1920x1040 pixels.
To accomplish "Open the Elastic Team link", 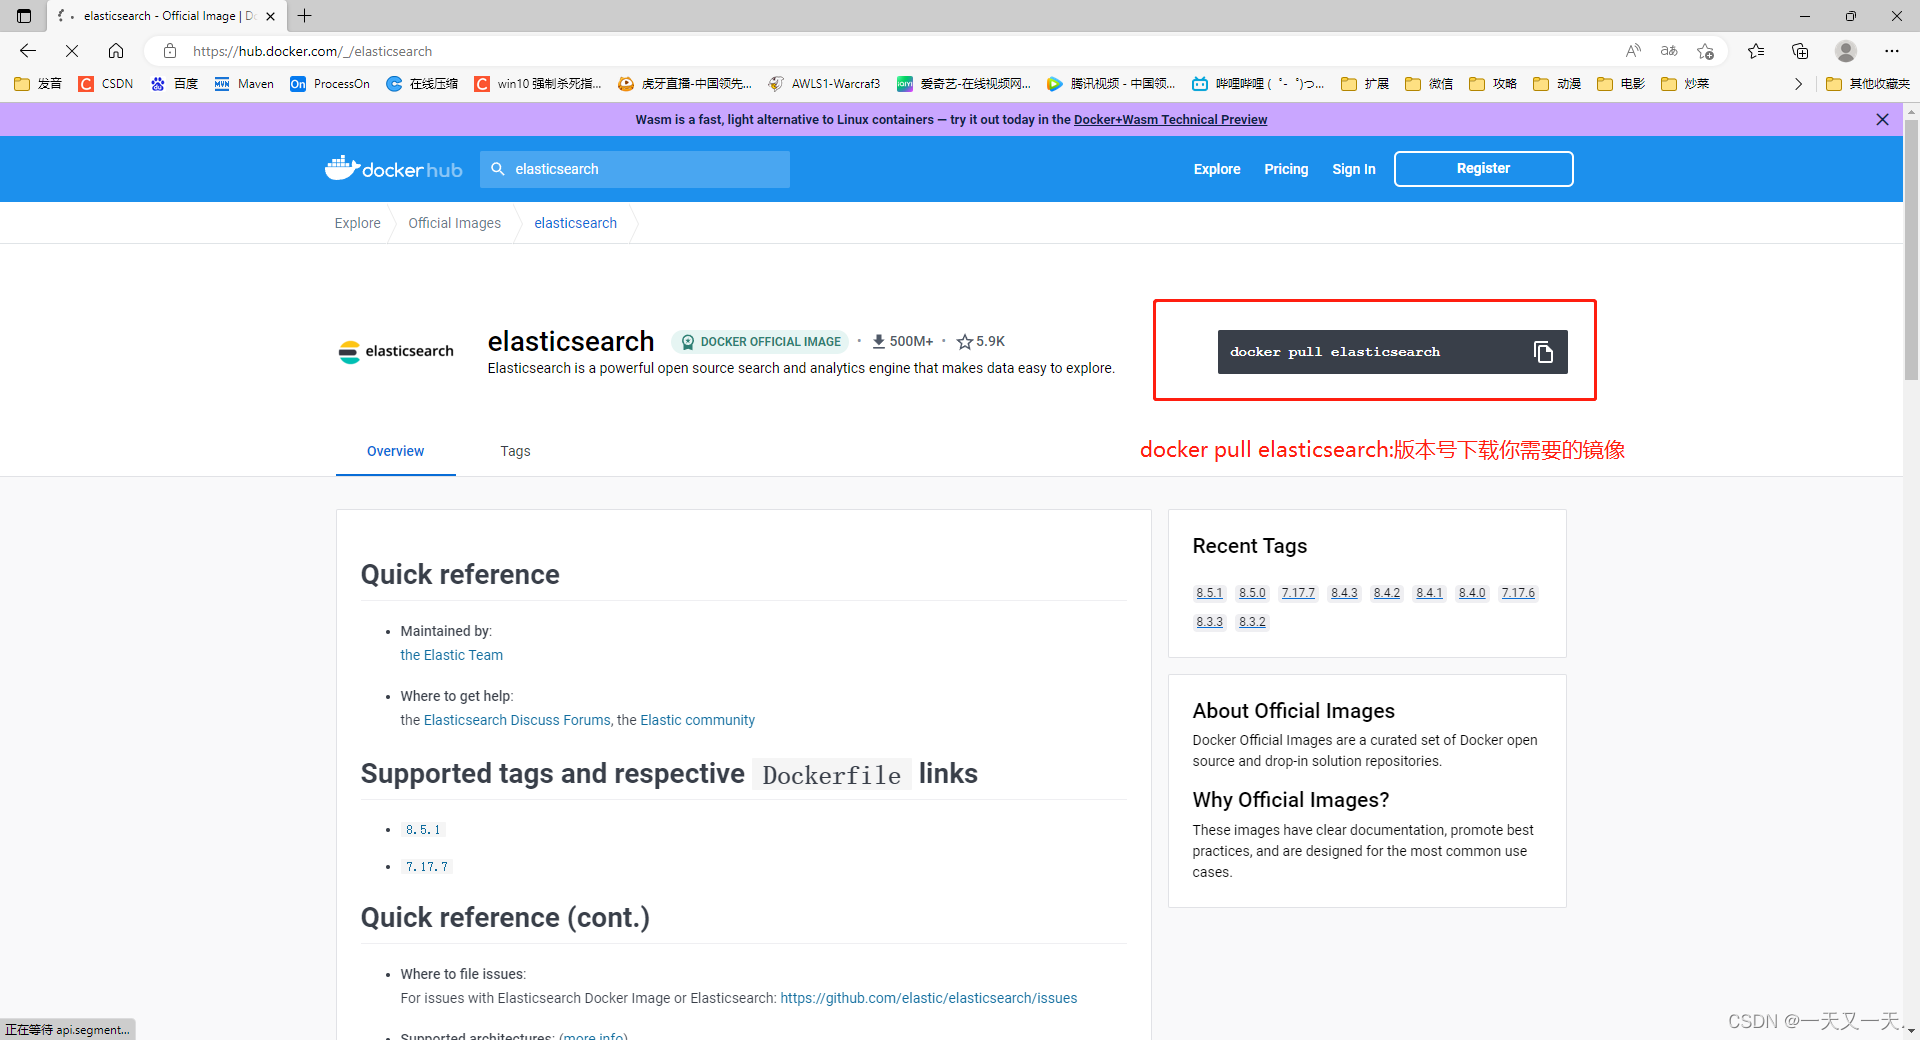I will point(451,655).
